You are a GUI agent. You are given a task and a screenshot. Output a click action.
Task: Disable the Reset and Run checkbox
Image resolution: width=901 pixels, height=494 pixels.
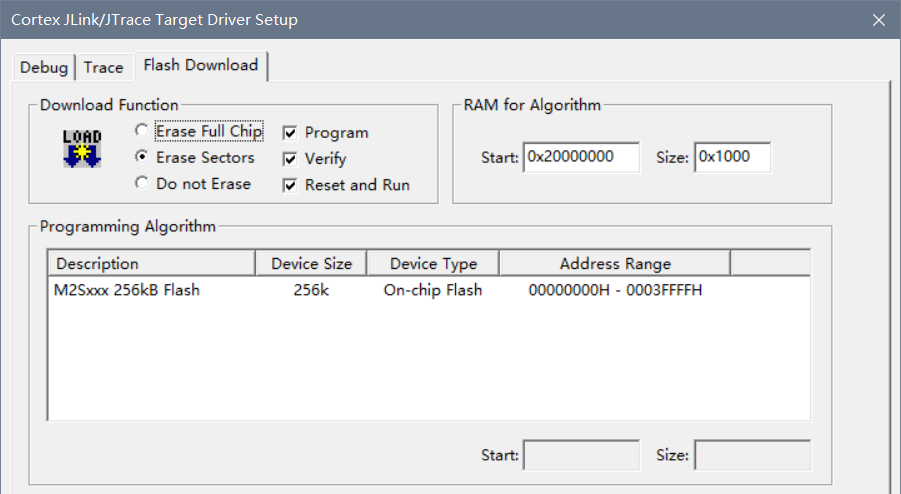point(290,184)
